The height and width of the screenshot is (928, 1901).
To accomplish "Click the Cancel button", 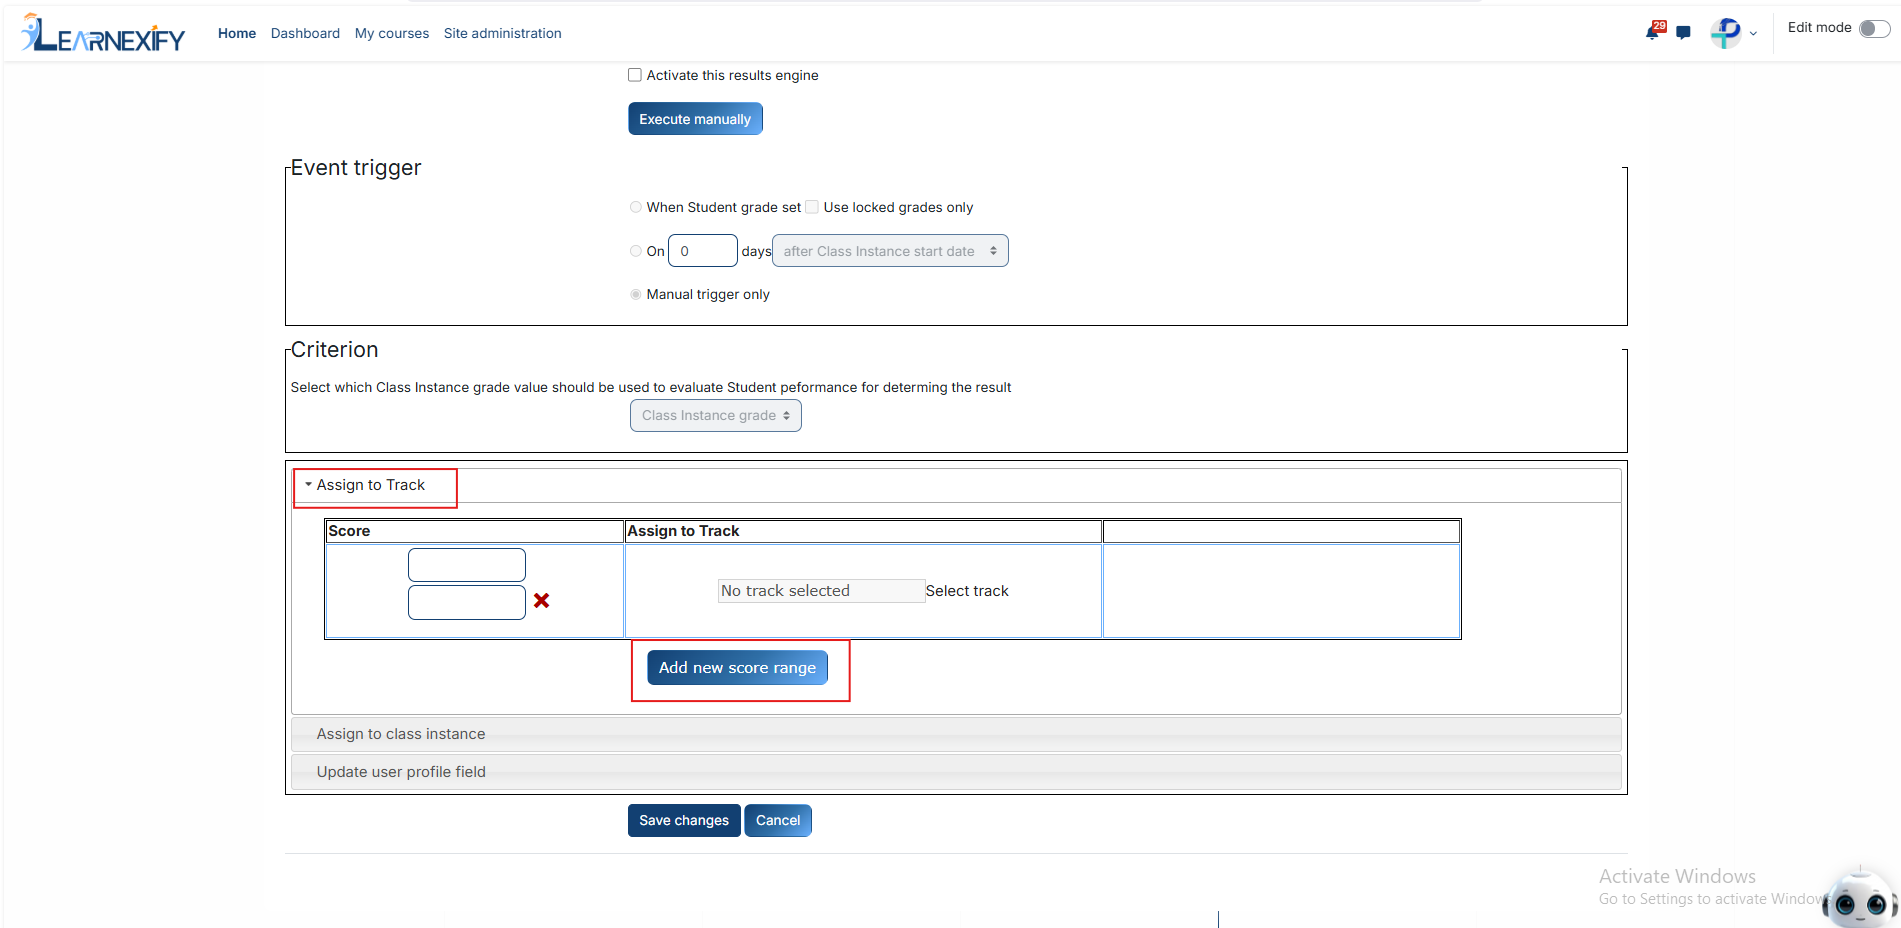I will (778, 821).
